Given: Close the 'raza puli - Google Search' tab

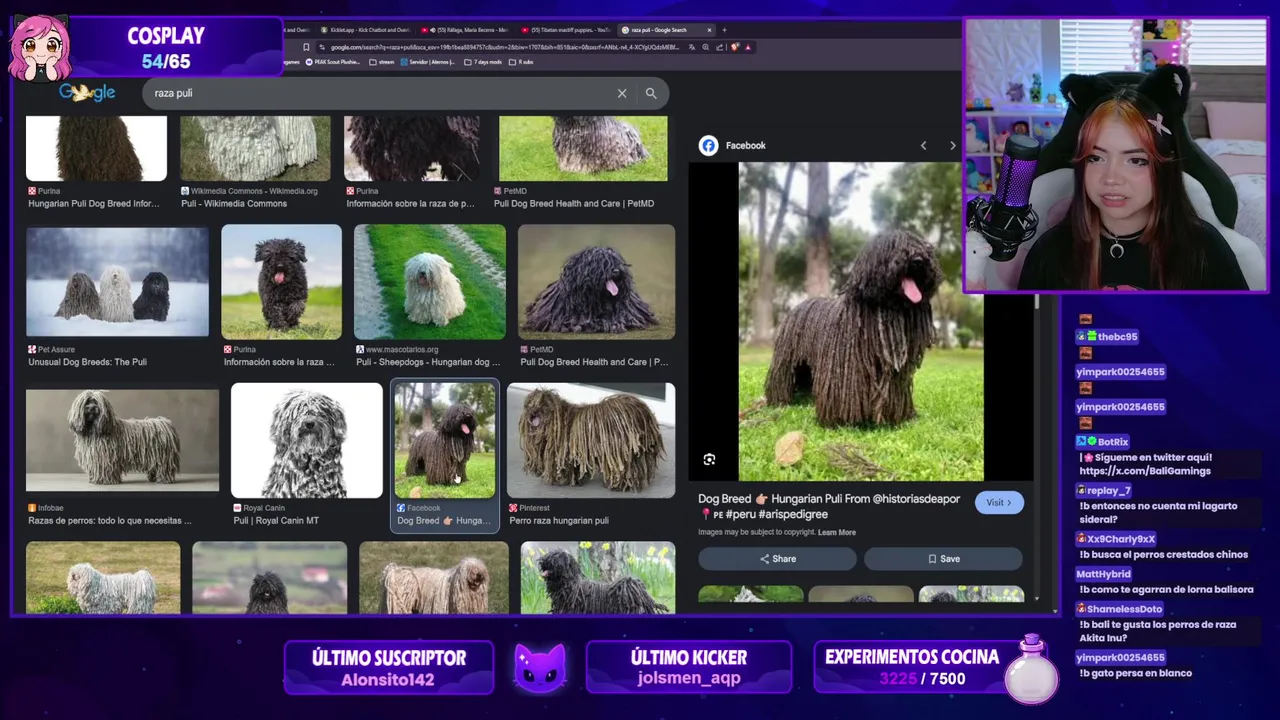Looking at the screenshot, I should pos(709,30).
